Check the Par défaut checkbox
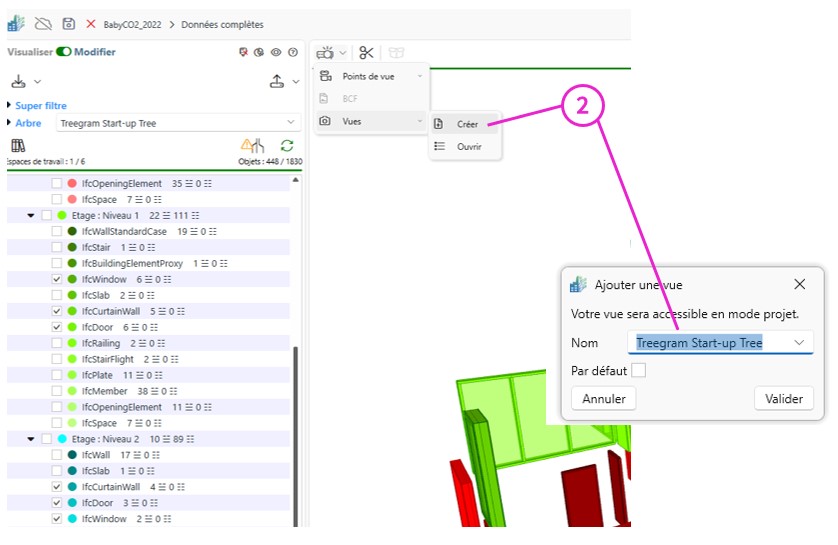The image size is (838, 545). (638, 371)
